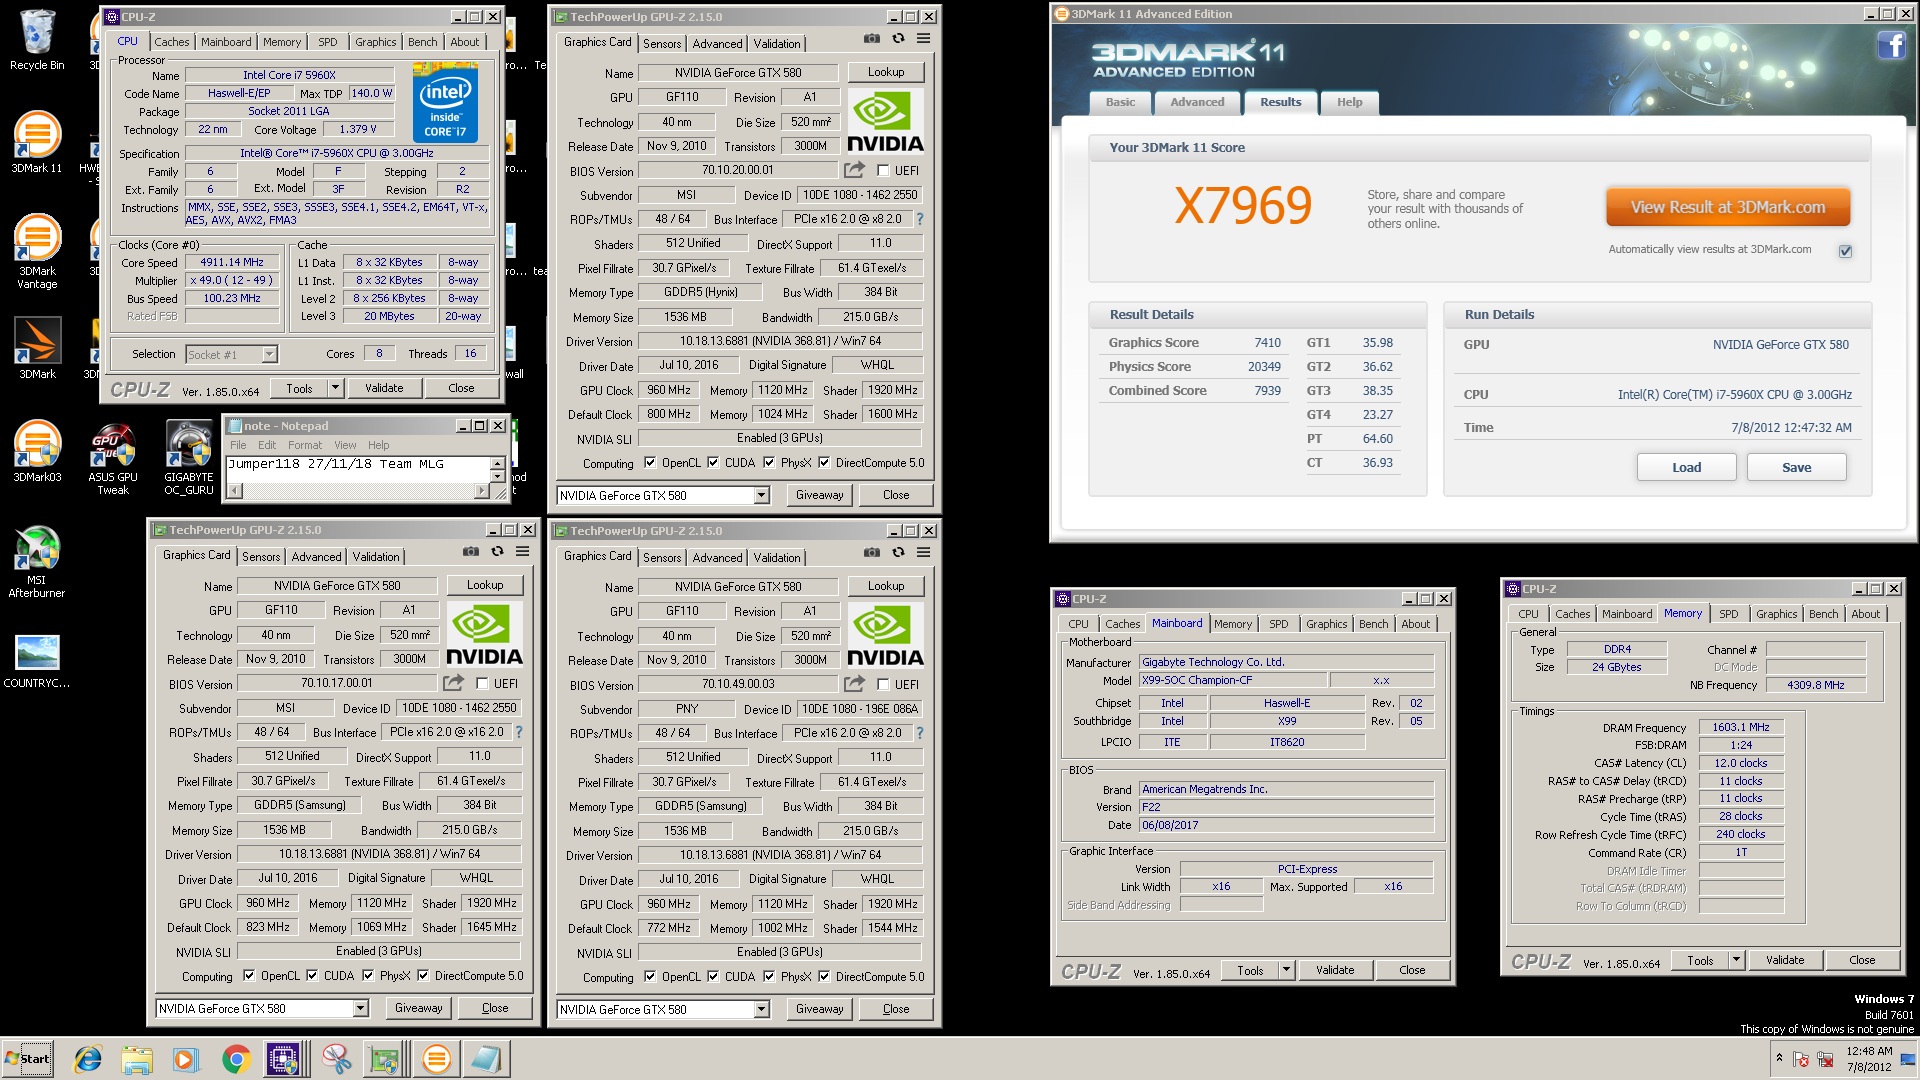Toggle the UEFI checkbox in the PNY GPU-Z window

point(883,685)
